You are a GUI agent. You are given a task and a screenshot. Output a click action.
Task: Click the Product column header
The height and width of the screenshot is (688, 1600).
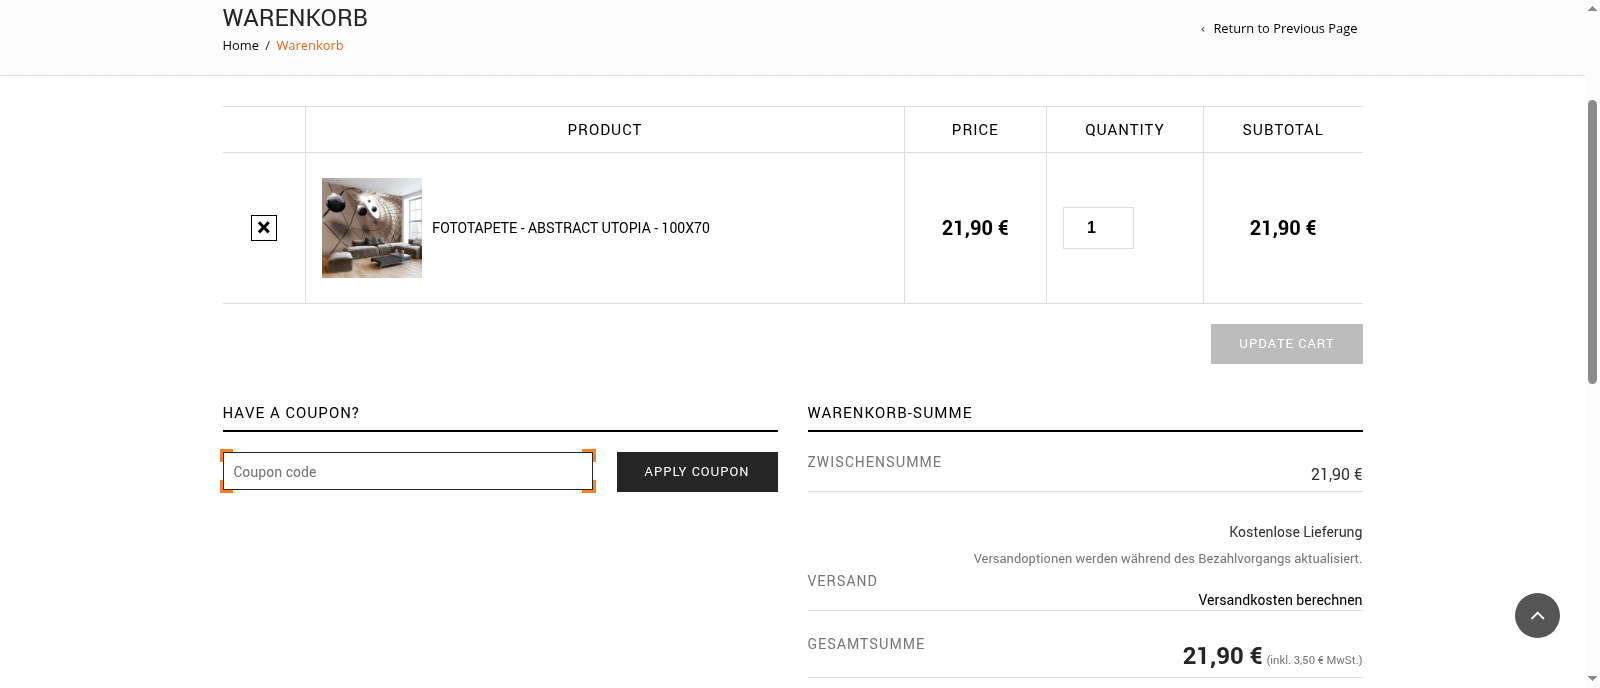coord(604,130)
